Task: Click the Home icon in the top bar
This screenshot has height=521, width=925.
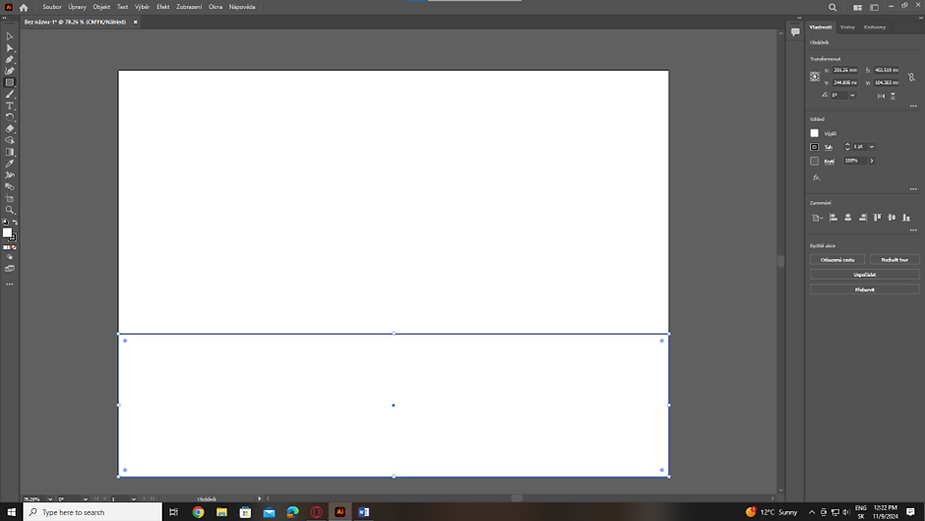Action: 24,7
